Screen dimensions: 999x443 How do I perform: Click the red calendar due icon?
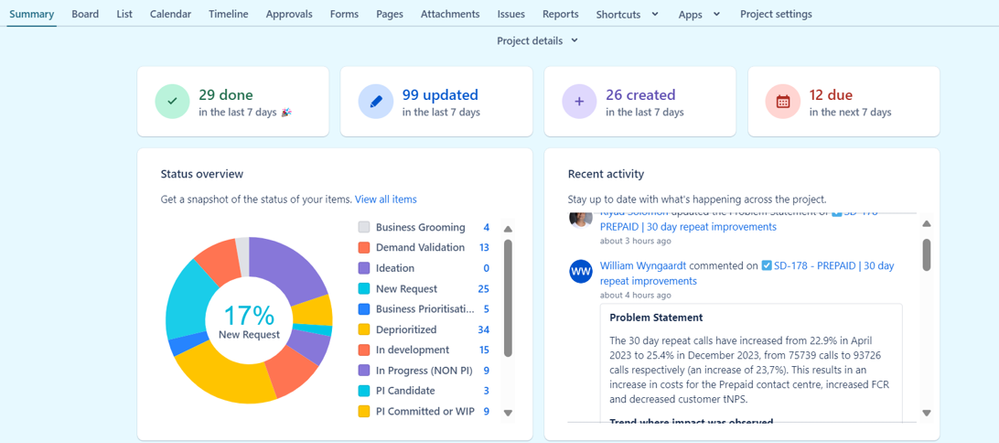click(782, 101)
